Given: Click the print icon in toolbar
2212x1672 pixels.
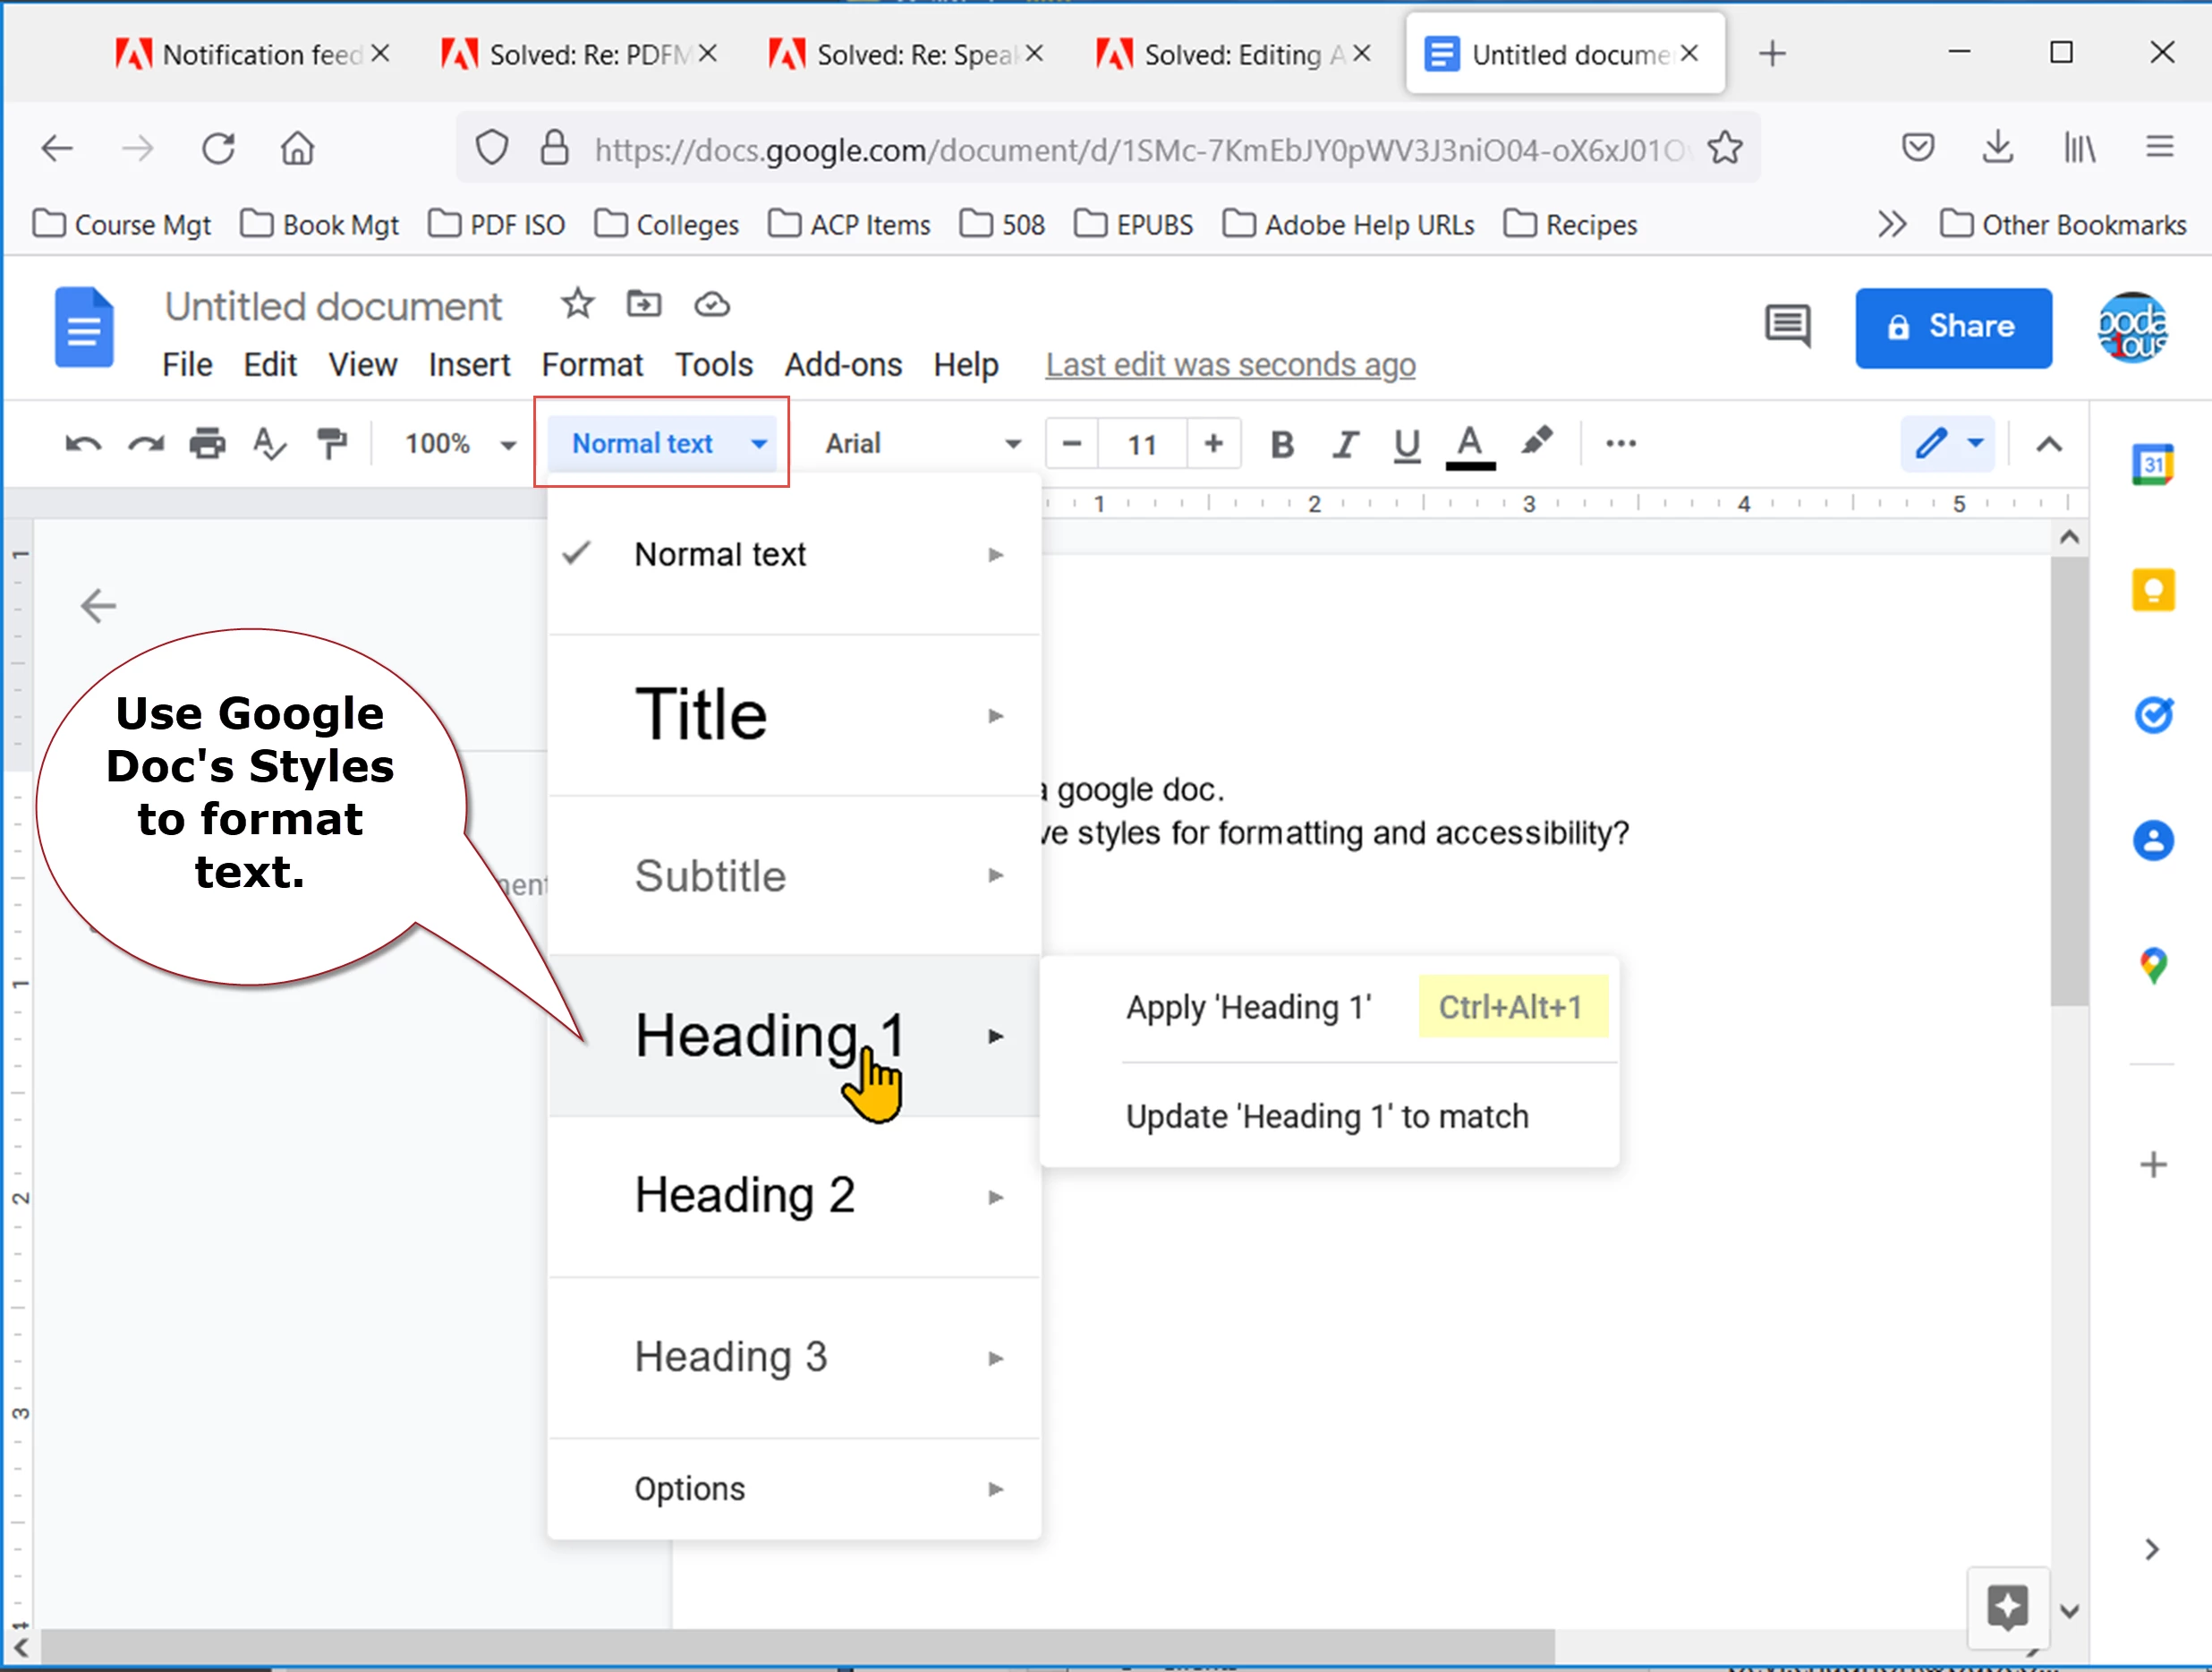Looking at the screenshot, I should (207, 443).
